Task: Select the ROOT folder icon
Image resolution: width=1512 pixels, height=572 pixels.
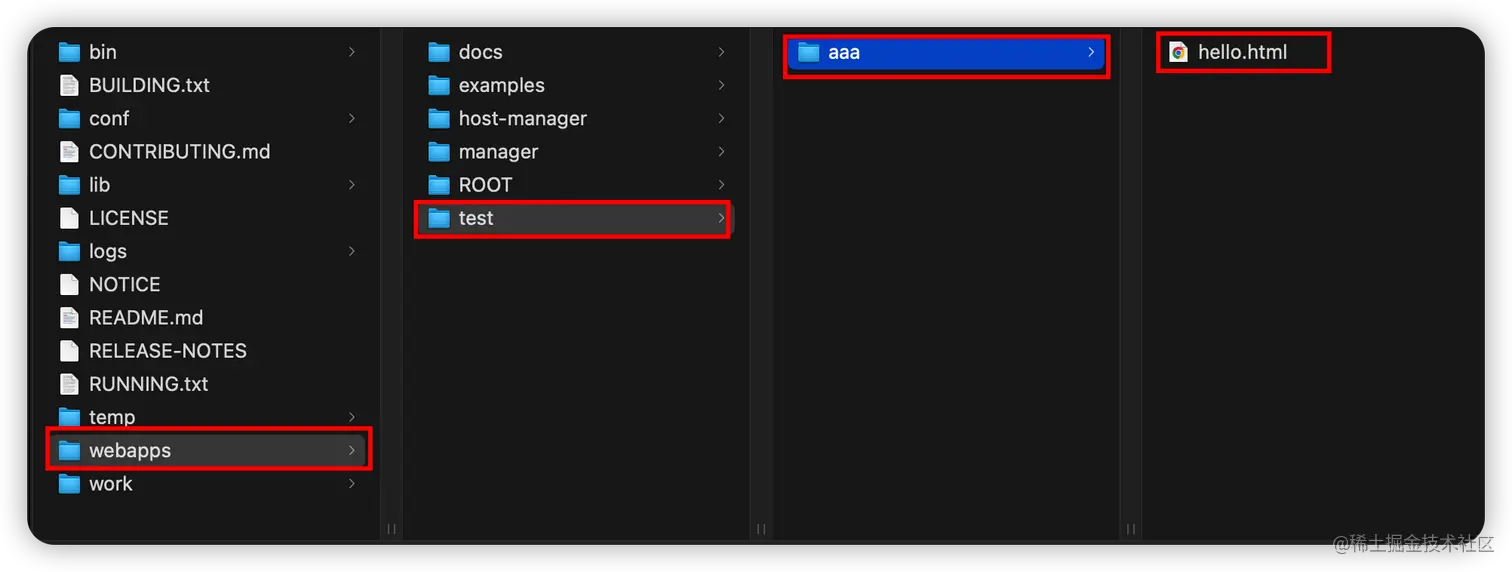Action: pyautogui.click(x=439, y=185)
